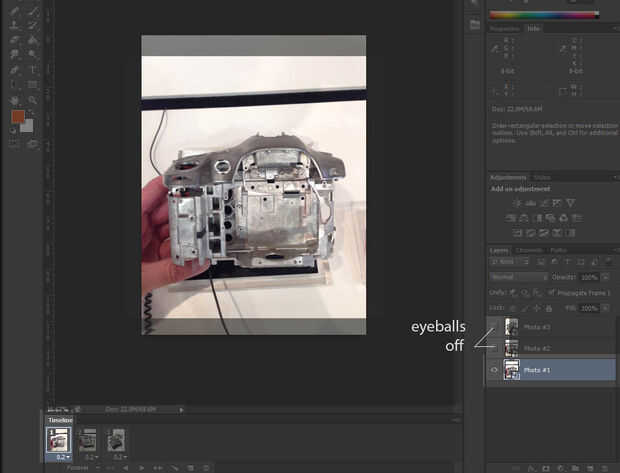
Task: Add a Vibrance adjustment
Action: pos(570,203)
